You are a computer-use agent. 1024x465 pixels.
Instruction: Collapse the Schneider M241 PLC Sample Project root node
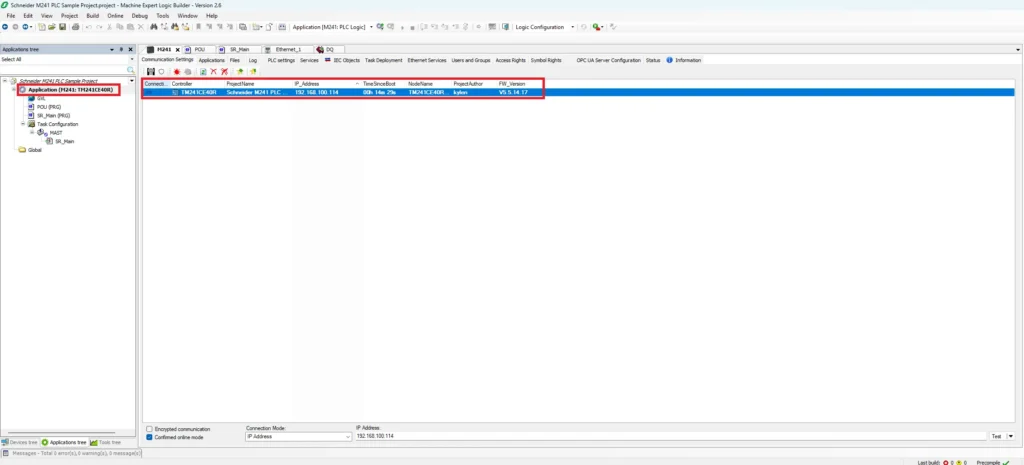(x=5, y=81)
